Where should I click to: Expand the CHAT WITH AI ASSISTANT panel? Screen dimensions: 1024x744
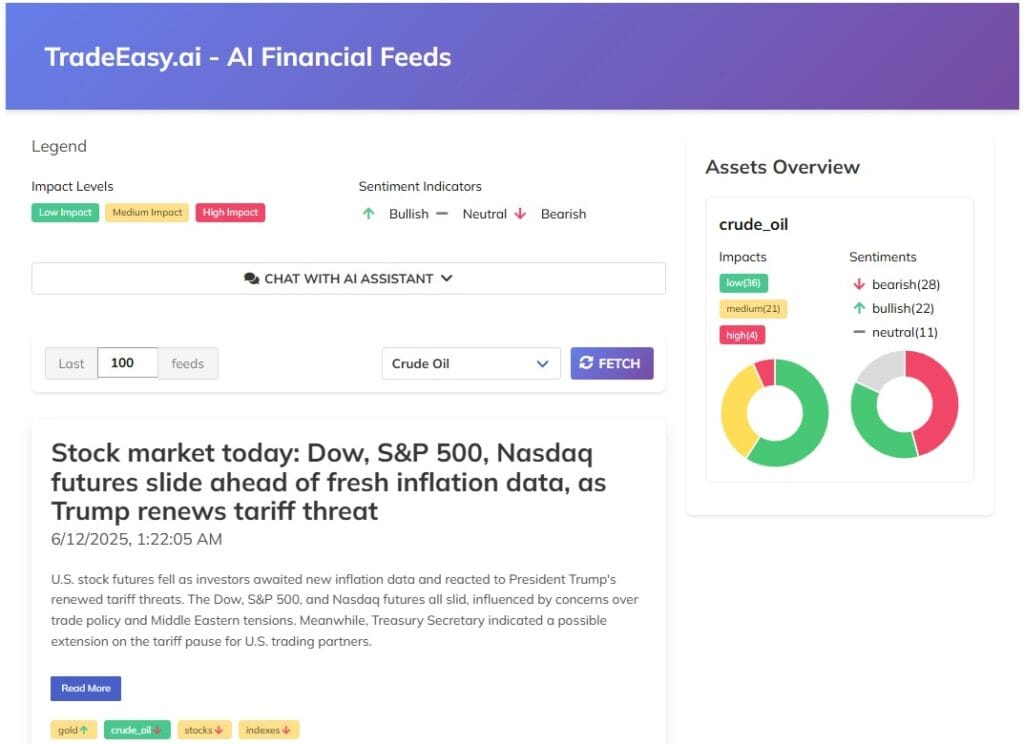[348, 278]
